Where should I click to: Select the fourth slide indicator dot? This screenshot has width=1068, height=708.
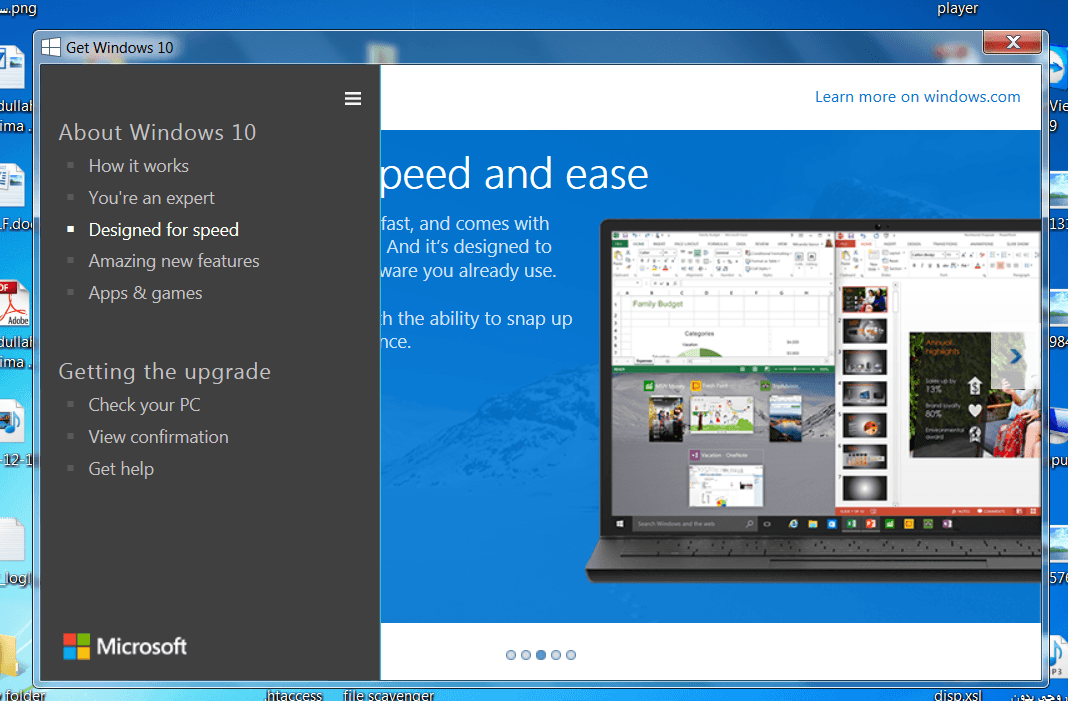(556, 655)
